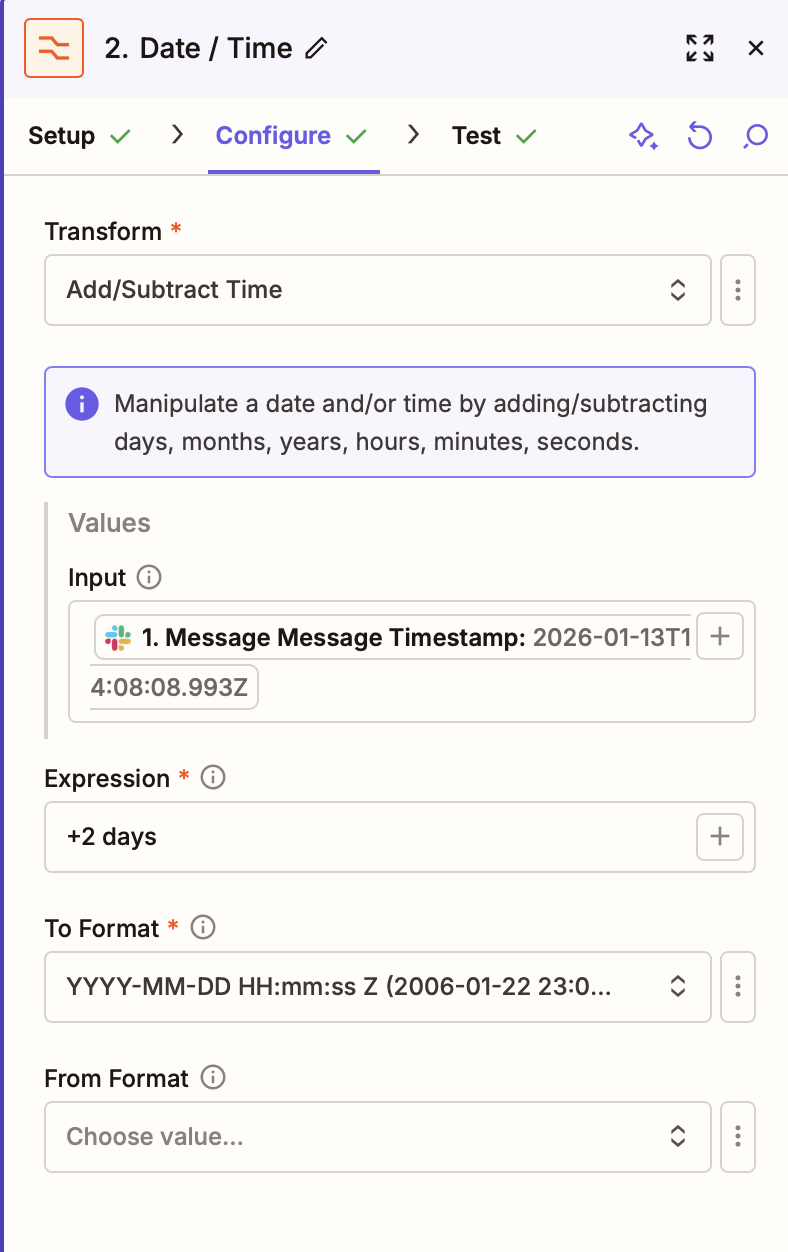Image resolution: width=788 pixels, height=1252 pixels.
Task: Click the Expression info icon
Action: (x=213, y=778)
